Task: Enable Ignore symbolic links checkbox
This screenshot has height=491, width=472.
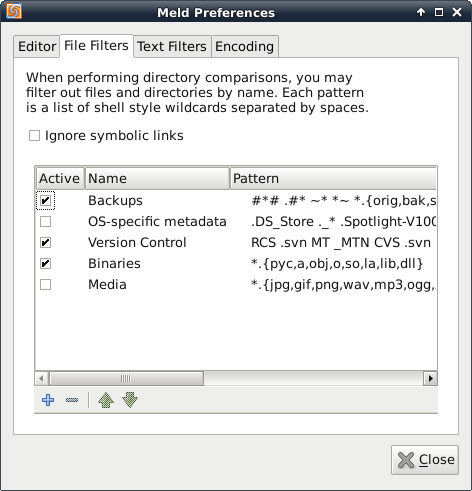Action: coord(34,136)
